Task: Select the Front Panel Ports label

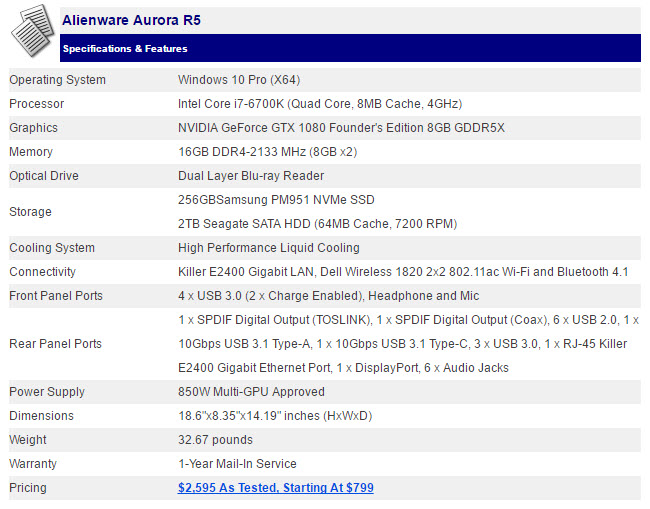Action: [x=56, y=296]
